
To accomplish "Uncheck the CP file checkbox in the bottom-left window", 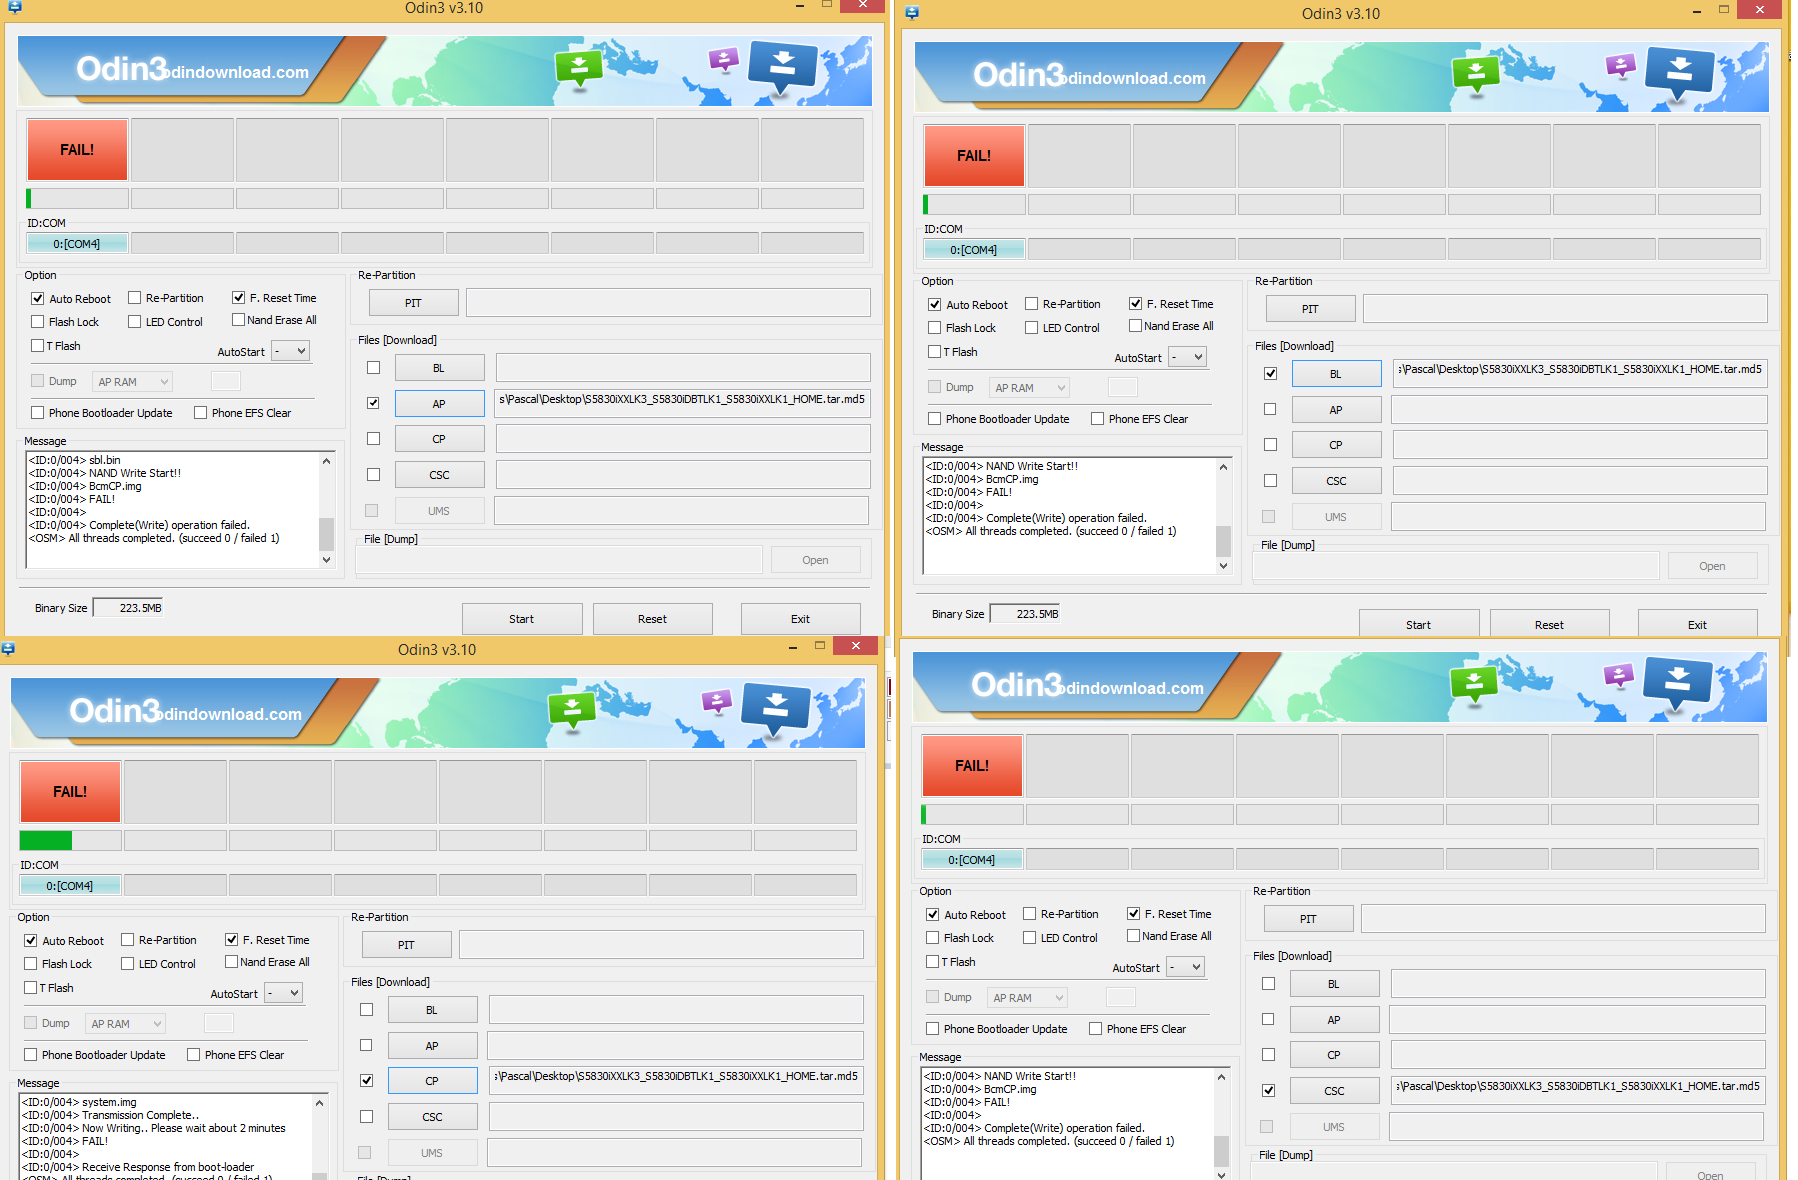I will pyautogui.click(x=366, y=1081).
